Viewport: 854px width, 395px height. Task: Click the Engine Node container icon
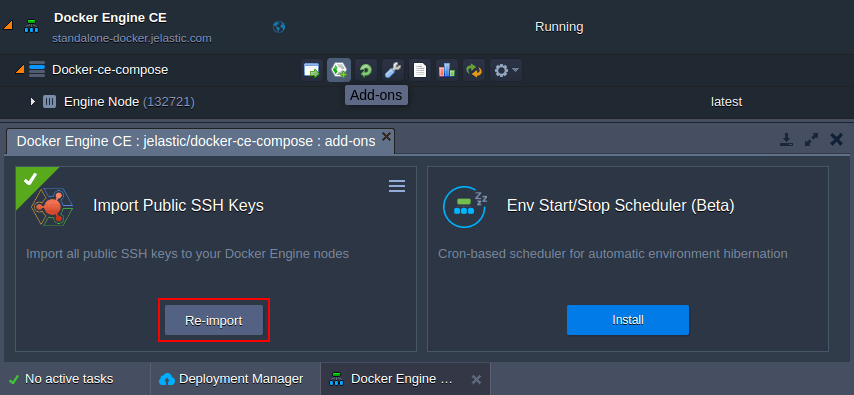click(x=50, y=101)
